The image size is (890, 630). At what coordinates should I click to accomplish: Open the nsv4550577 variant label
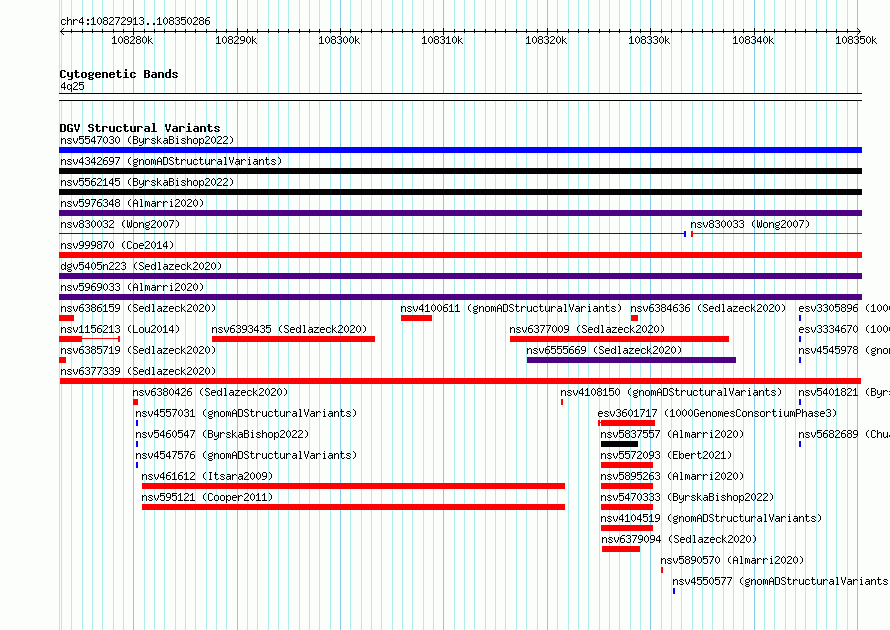pyautogui.click(x=780, y=581)
